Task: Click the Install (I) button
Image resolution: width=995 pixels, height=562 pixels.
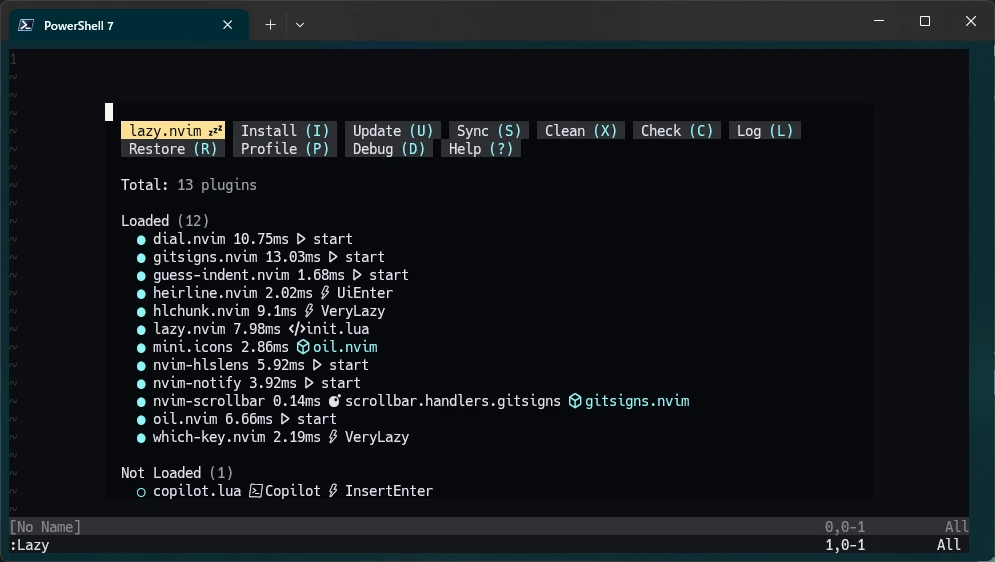Action: point(285,131)
